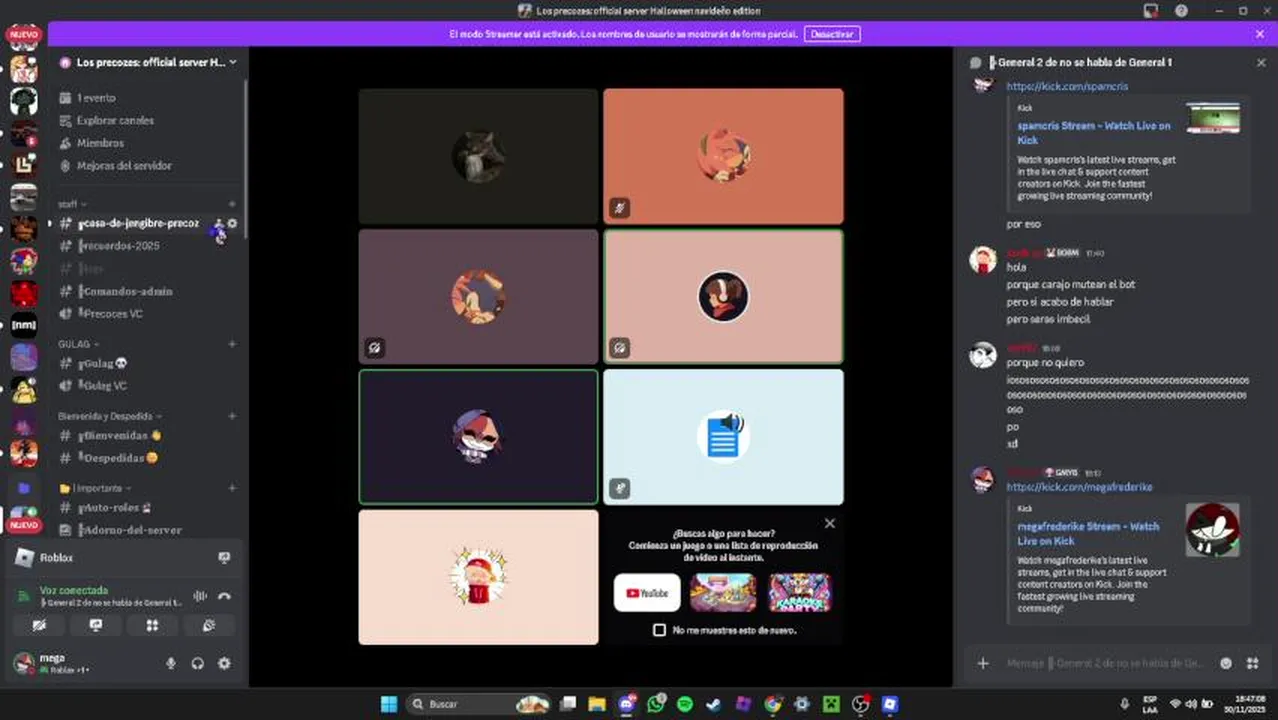The image size is (1278, 720).
Task: Join Precoces VC voice channel
Action: click(x=111, y=313)
